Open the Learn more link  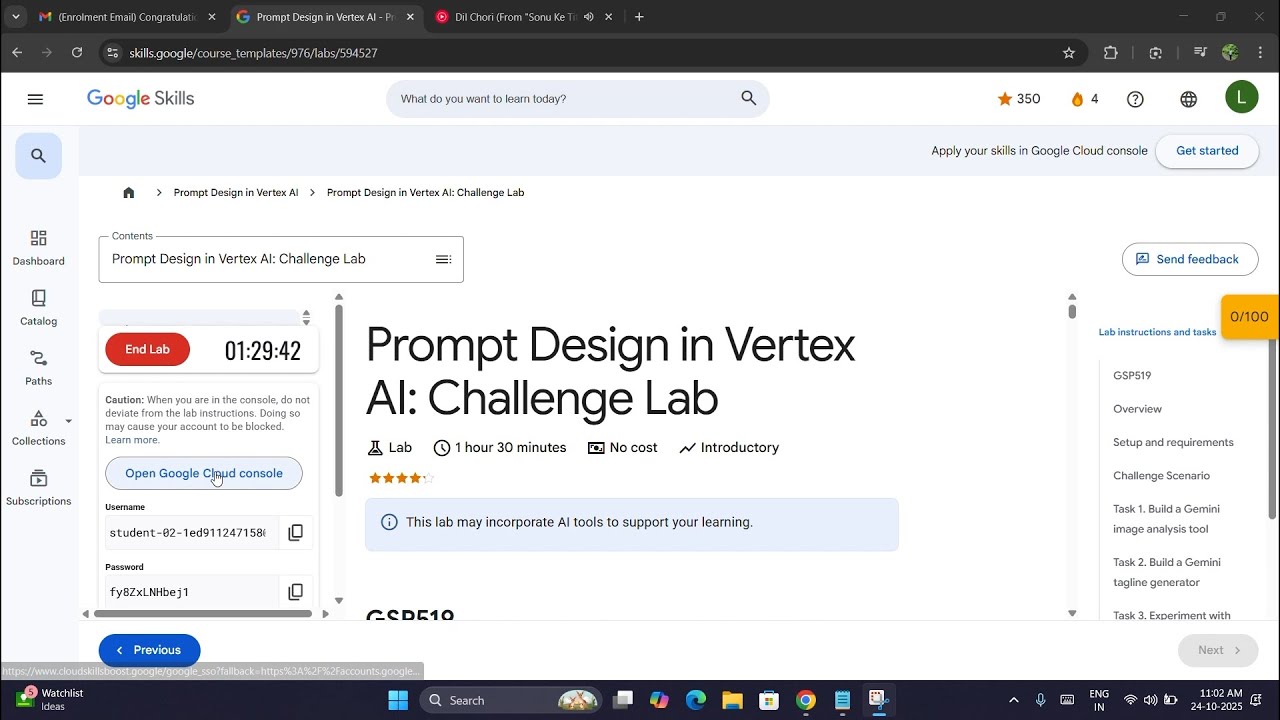point(132,440)
